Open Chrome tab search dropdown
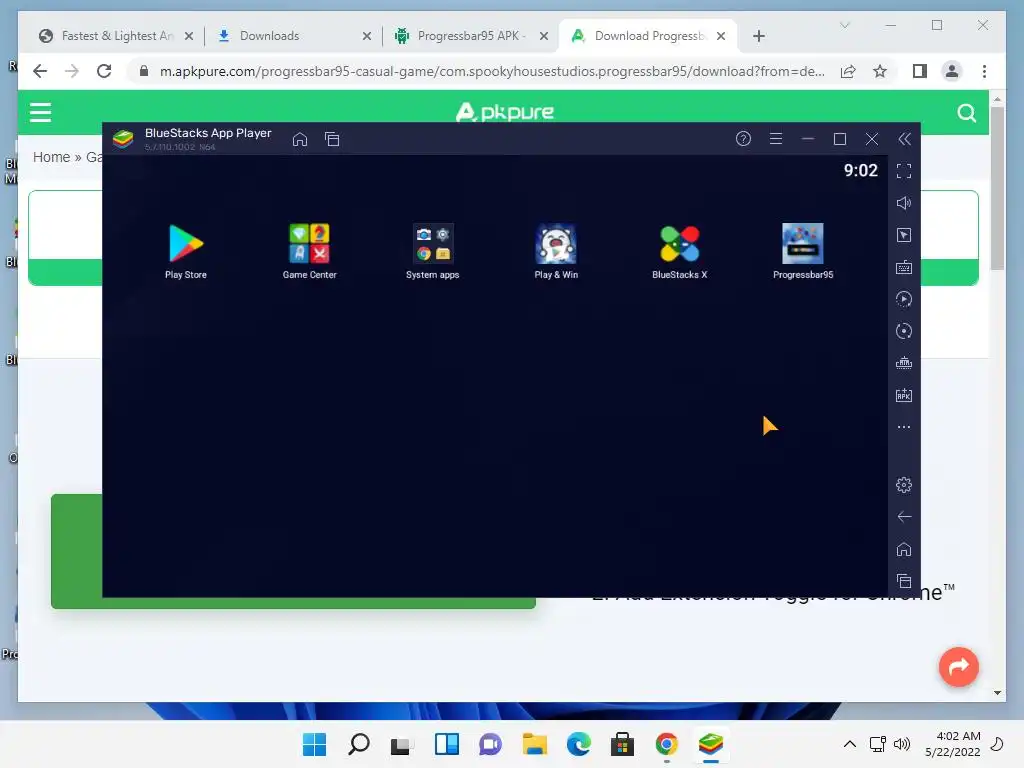Screen dimensions: 1024x768 click(x=844, y=25)
